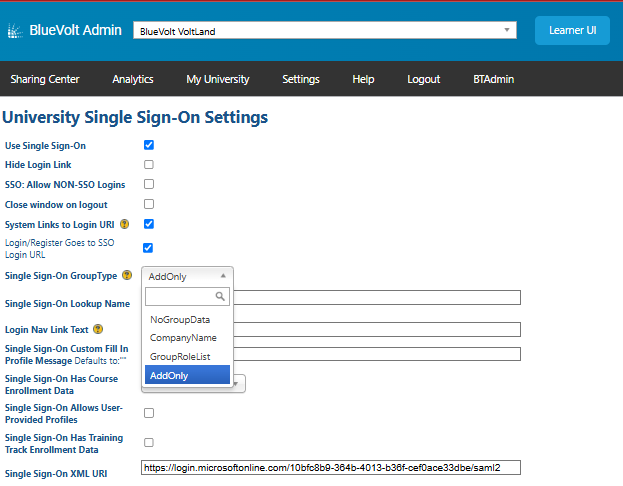Viewport: 623px width, 486px height.
Task: Open BTAdmin menu item
Action: click(x=493, y=79)
